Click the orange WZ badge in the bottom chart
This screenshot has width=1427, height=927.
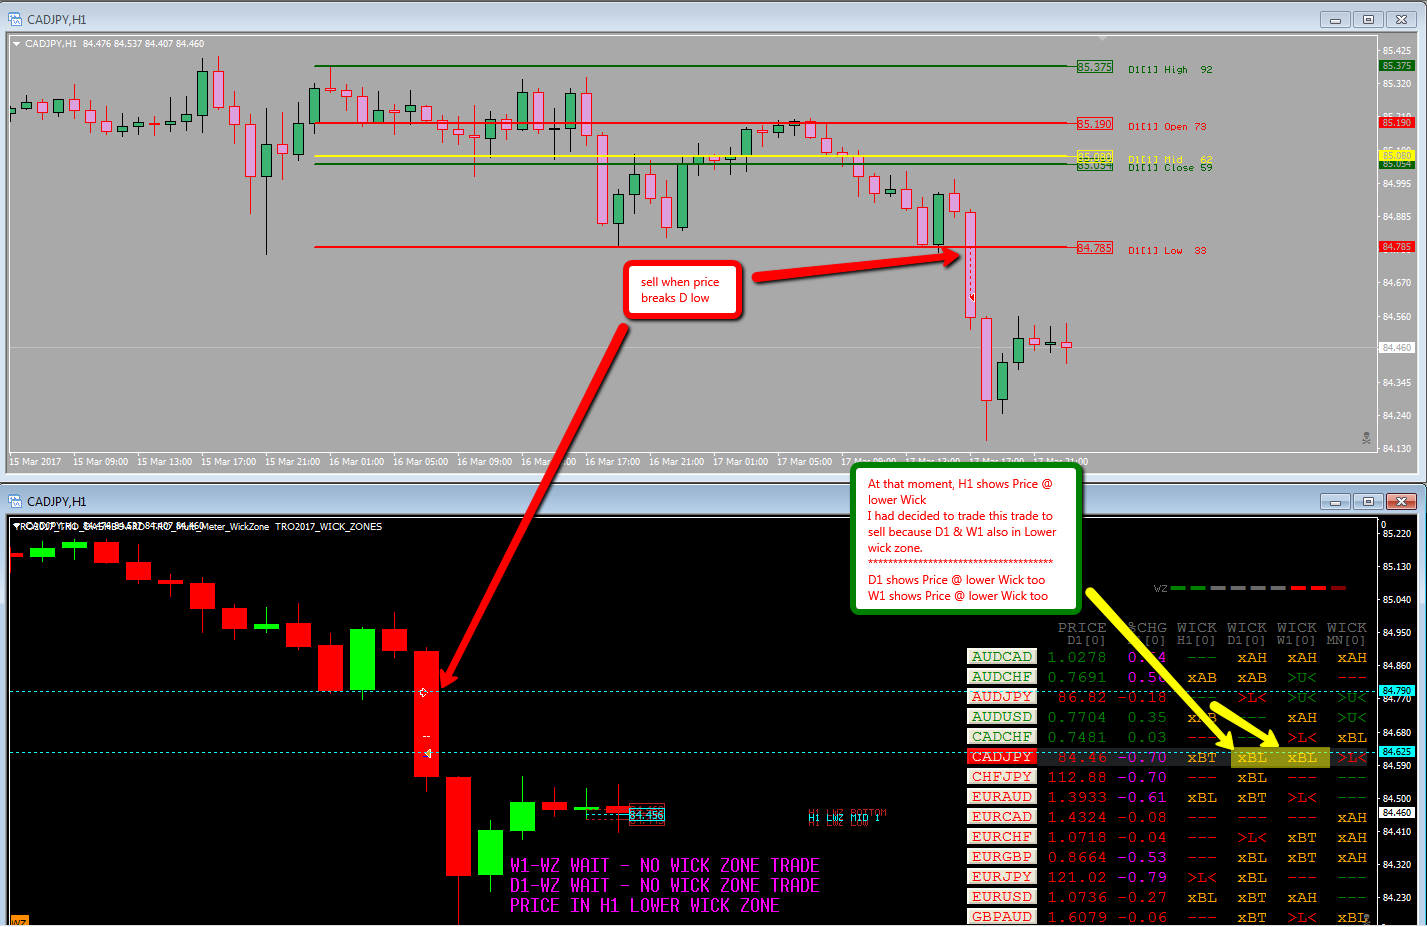tap(19, 920)
